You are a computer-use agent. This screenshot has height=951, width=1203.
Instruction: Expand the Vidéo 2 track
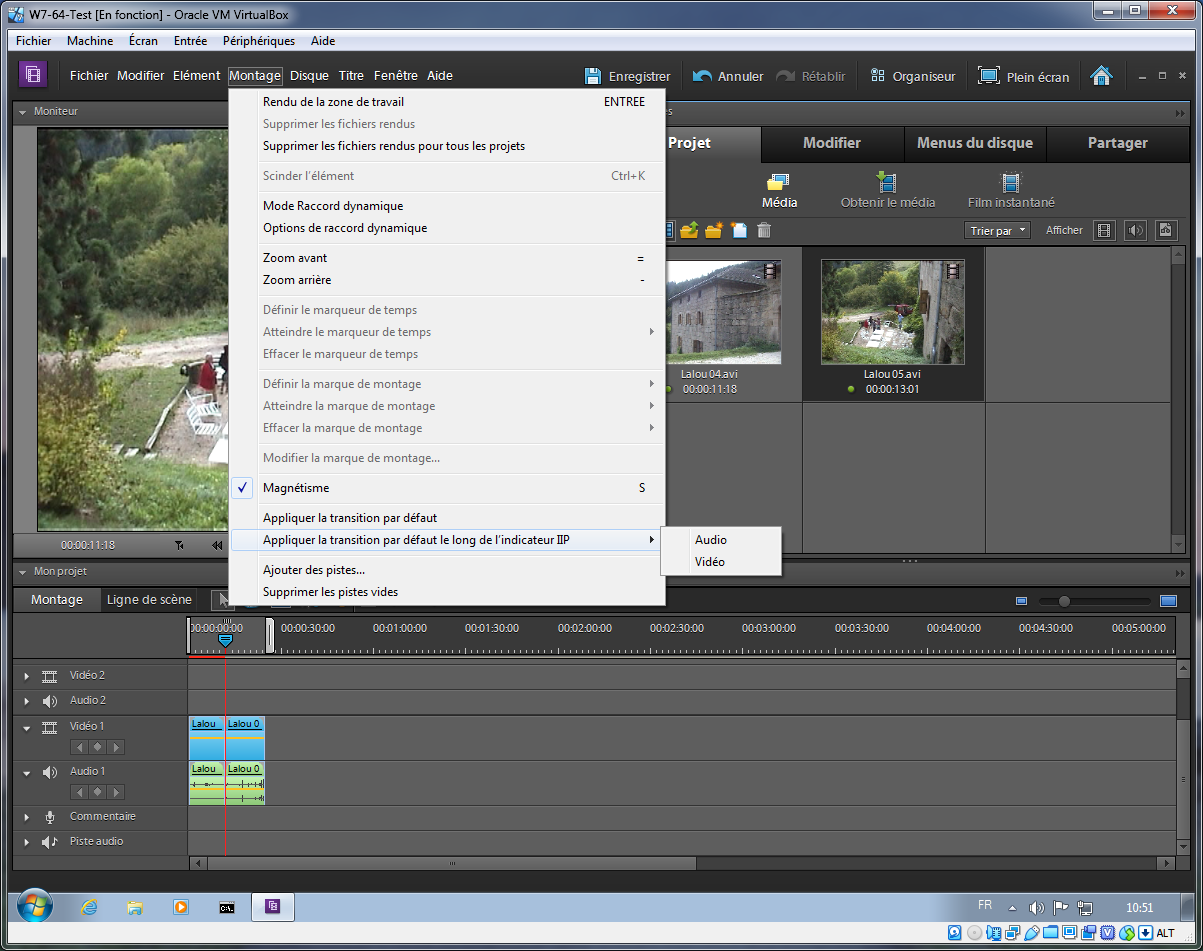click(x=27, y=676)
